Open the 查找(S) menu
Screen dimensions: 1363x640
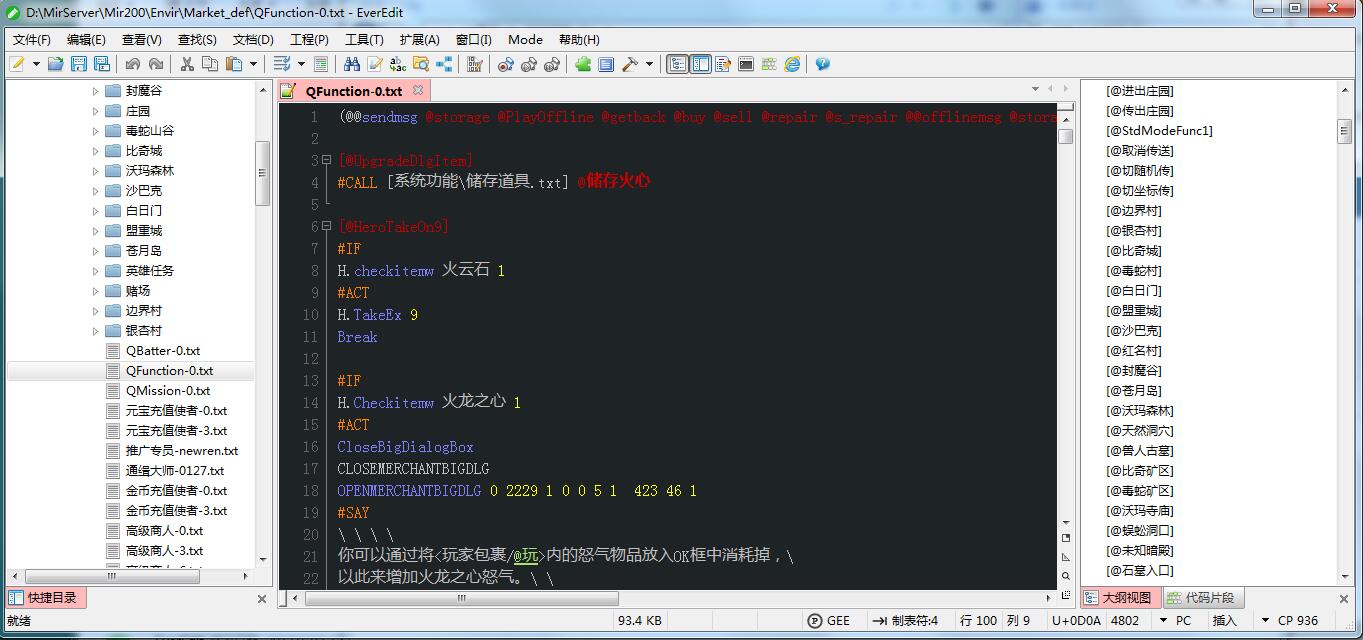coord(197,40)
